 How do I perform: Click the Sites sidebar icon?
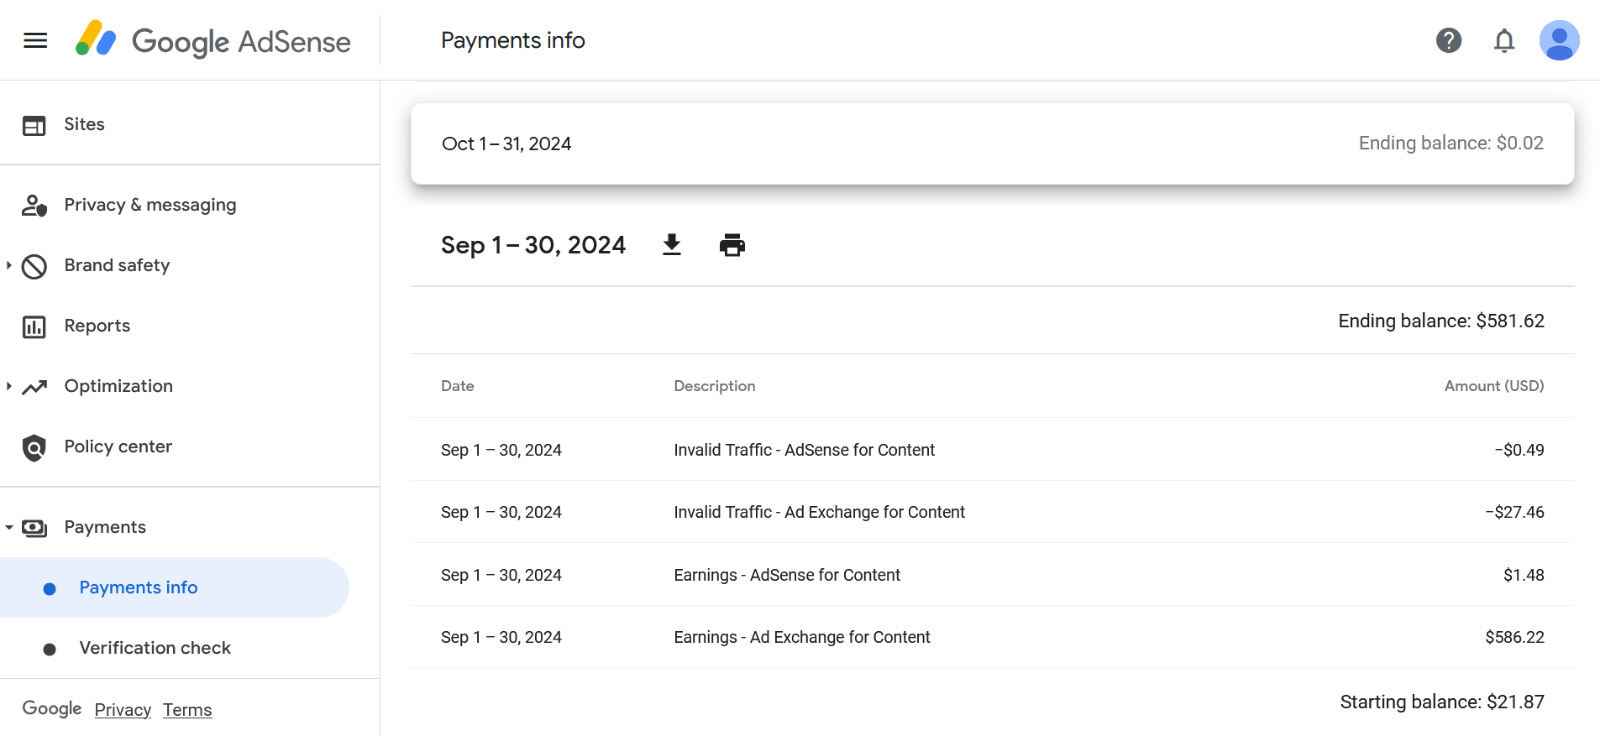pos(34,125)
